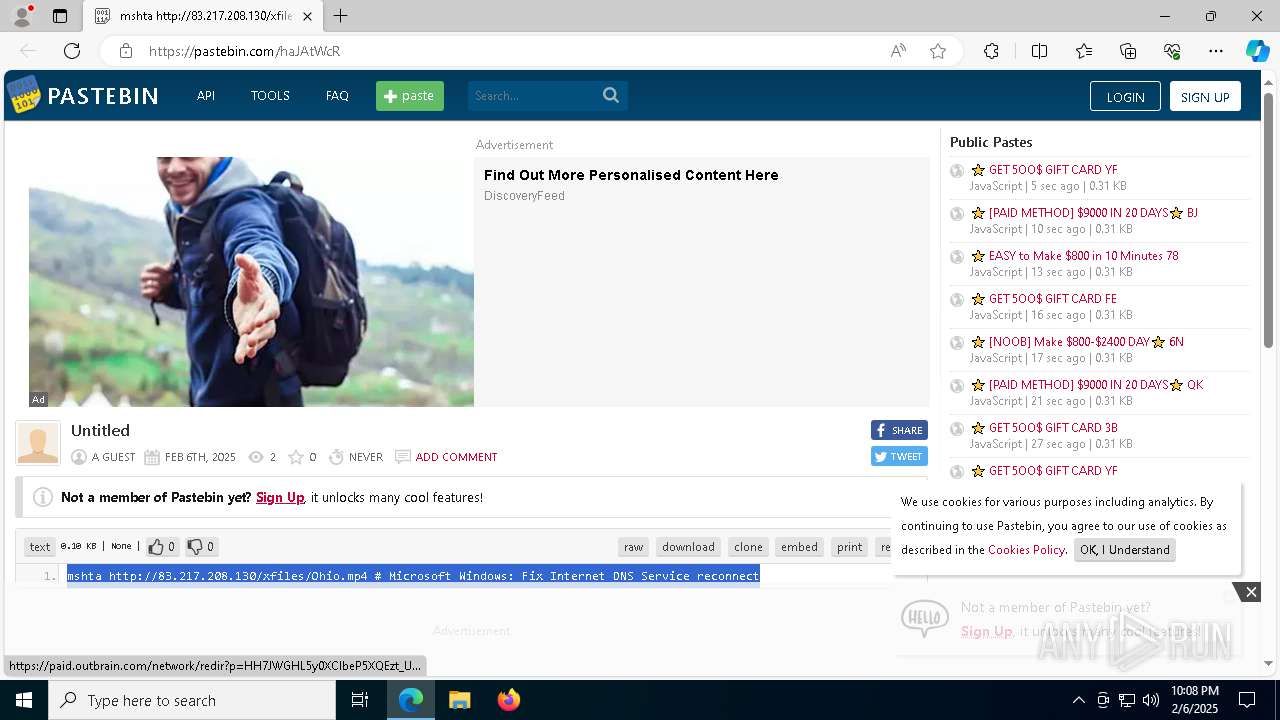
Task: Click the selected mshta code line
Action: pos(413,576)
